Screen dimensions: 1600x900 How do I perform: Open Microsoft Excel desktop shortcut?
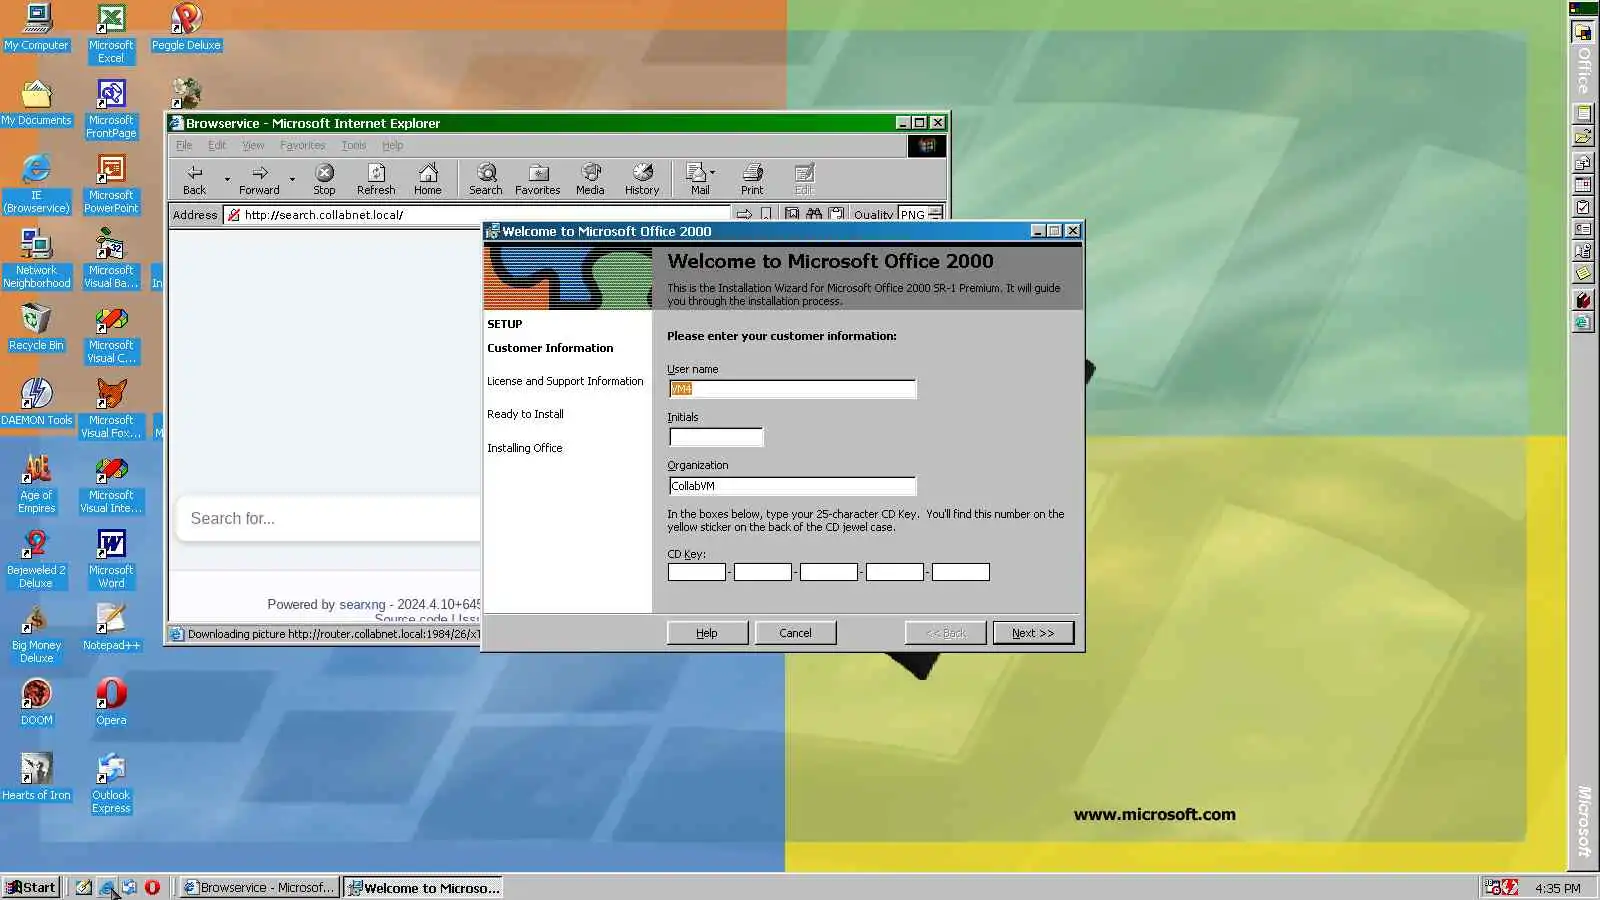pyautogui.click(x=111, y=34)
